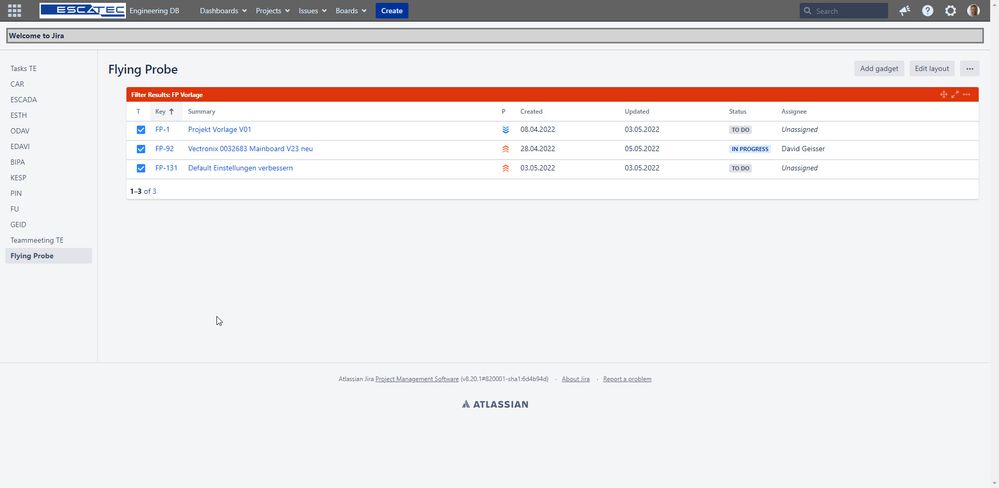Click the Filter Results: FP Vorlage title
This screenshot has width=999, height=488.
(x=167, y=94)
